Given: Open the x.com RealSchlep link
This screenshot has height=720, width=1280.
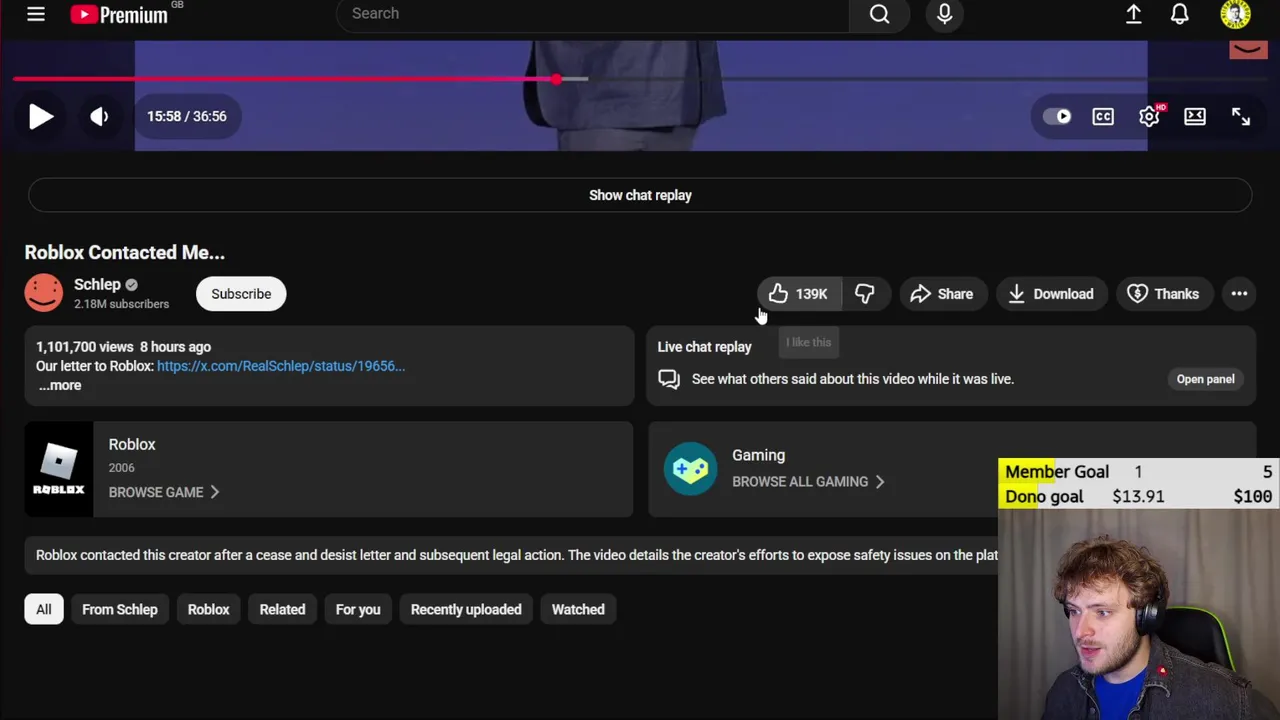Looking at the screenshot, I should coord(281,366).
